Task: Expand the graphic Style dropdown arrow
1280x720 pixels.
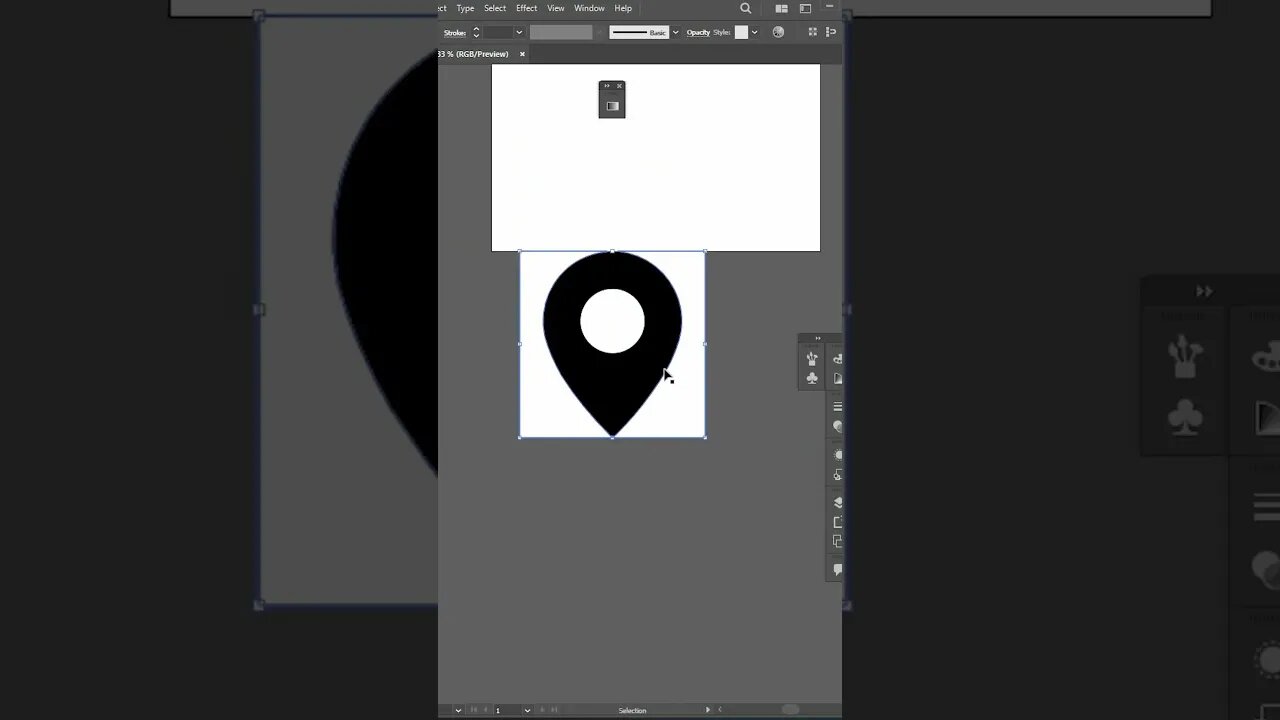Action: [x=754, y=32]
